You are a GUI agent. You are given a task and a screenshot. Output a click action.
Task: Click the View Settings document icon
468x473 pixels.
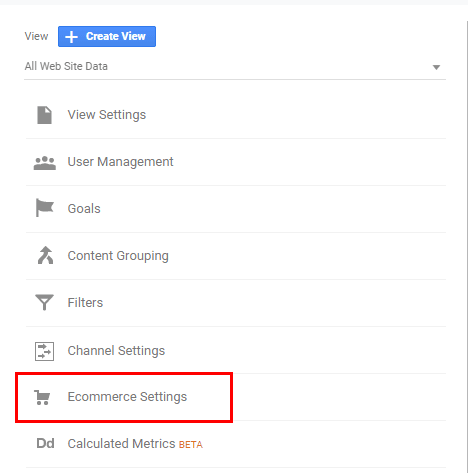pos(44,115)
